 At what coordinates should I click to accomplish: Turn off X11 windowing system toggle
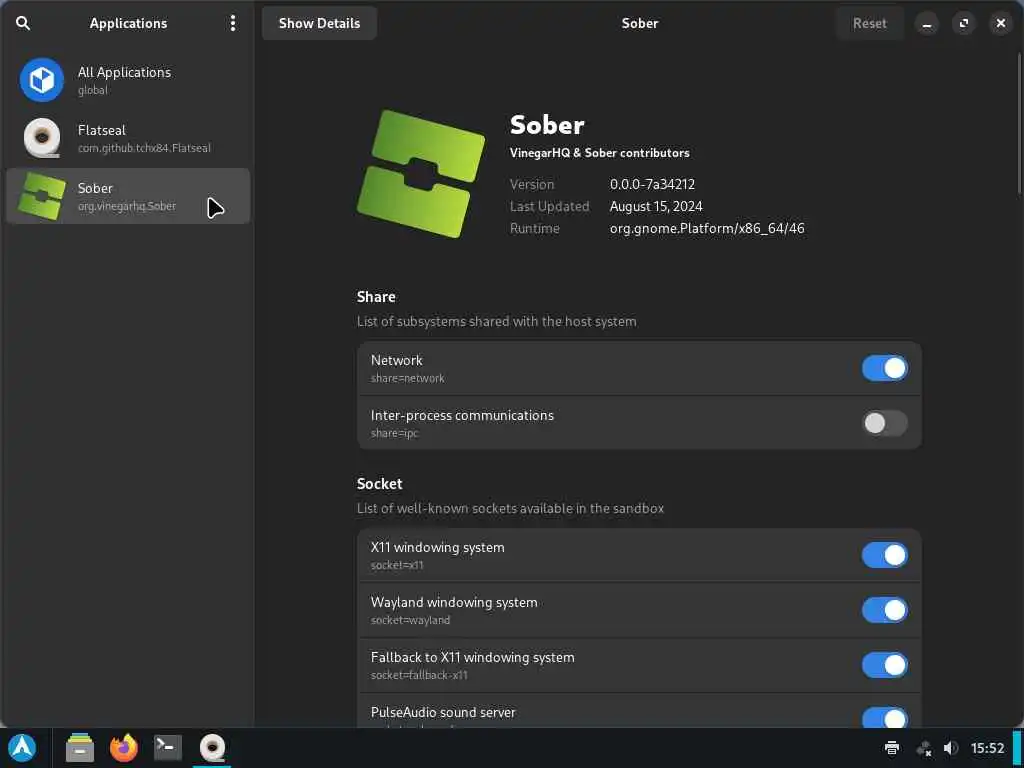pos(884,555)
